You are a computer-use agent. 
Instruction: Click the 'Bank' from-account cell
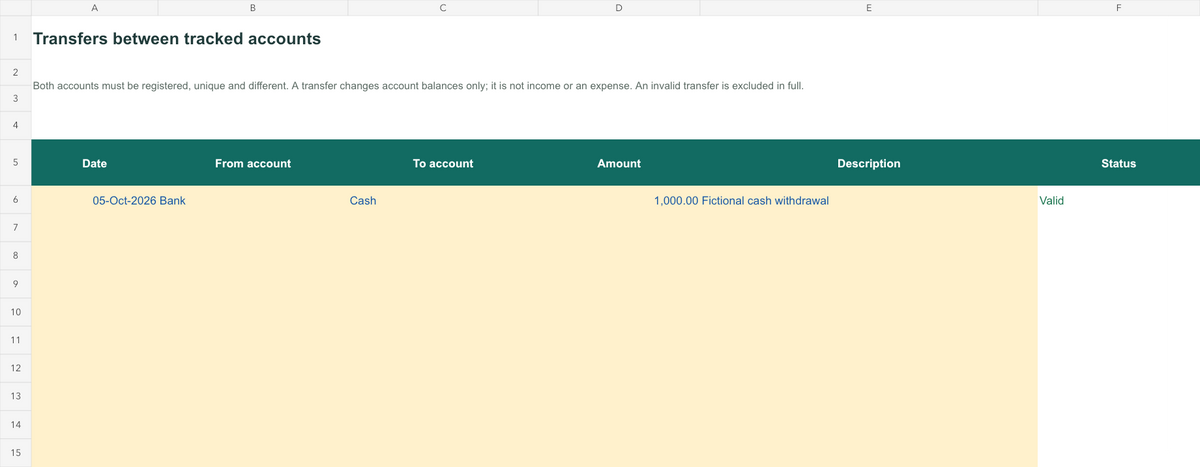253,200
